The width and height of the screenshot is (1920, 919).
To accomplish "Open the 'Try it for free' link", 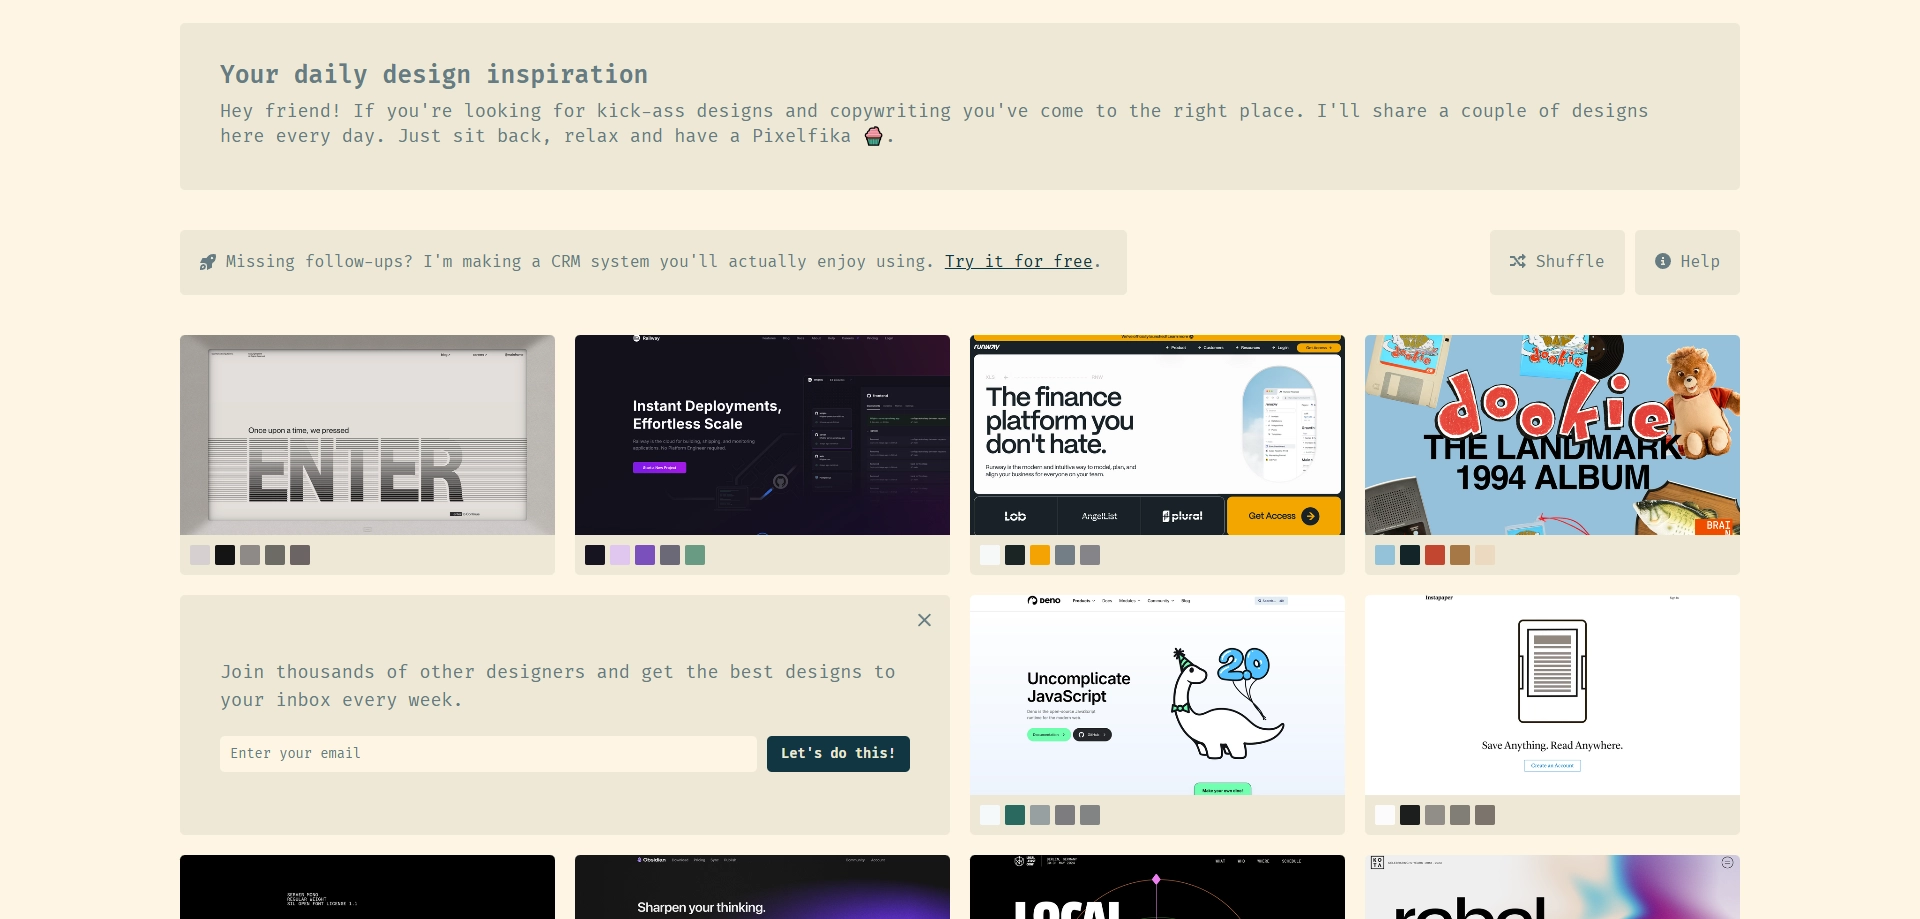I will (x=1018, y=262).
